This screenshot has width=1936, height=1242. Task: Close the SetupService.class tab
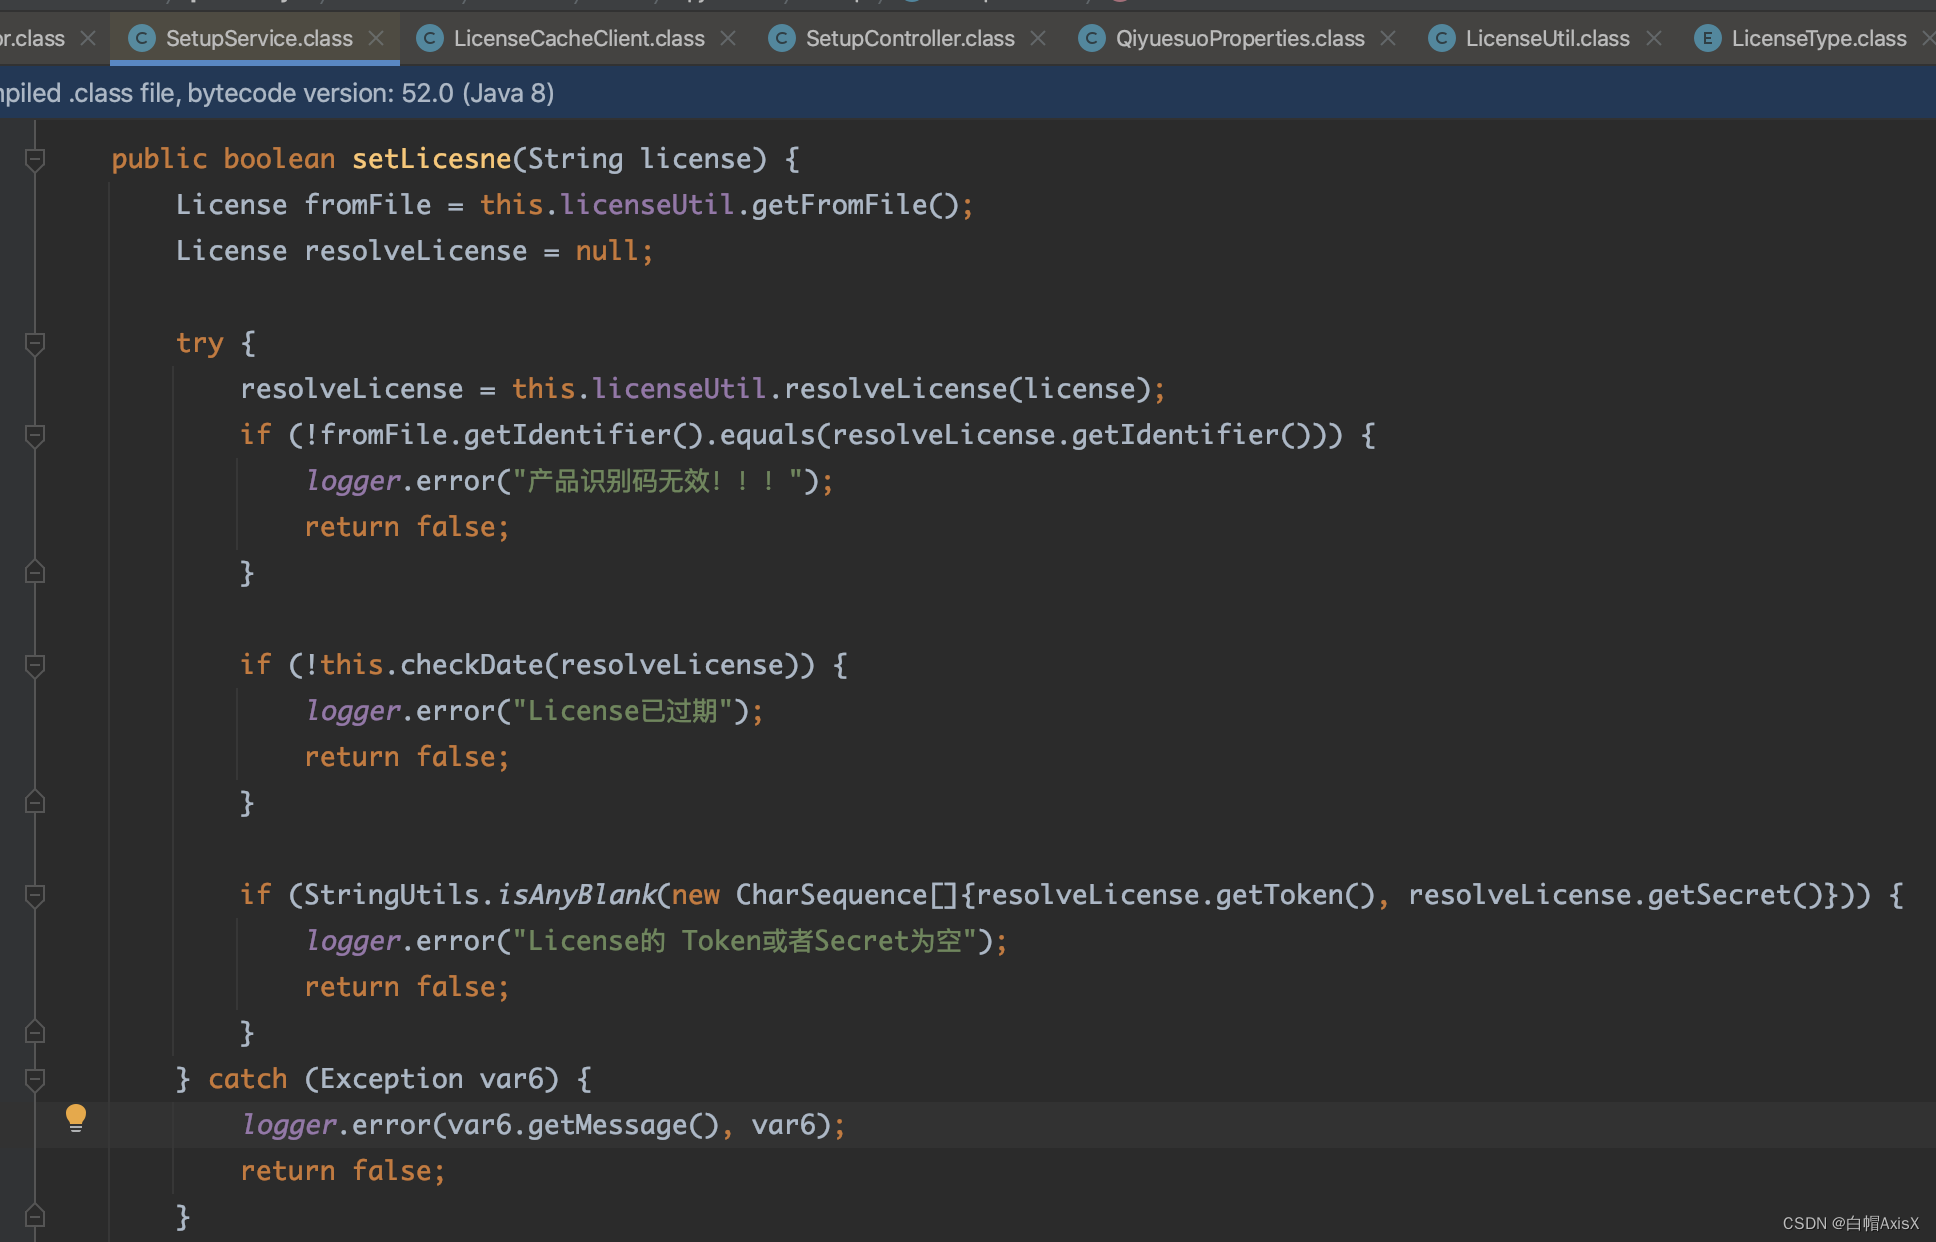pos(376,38)
